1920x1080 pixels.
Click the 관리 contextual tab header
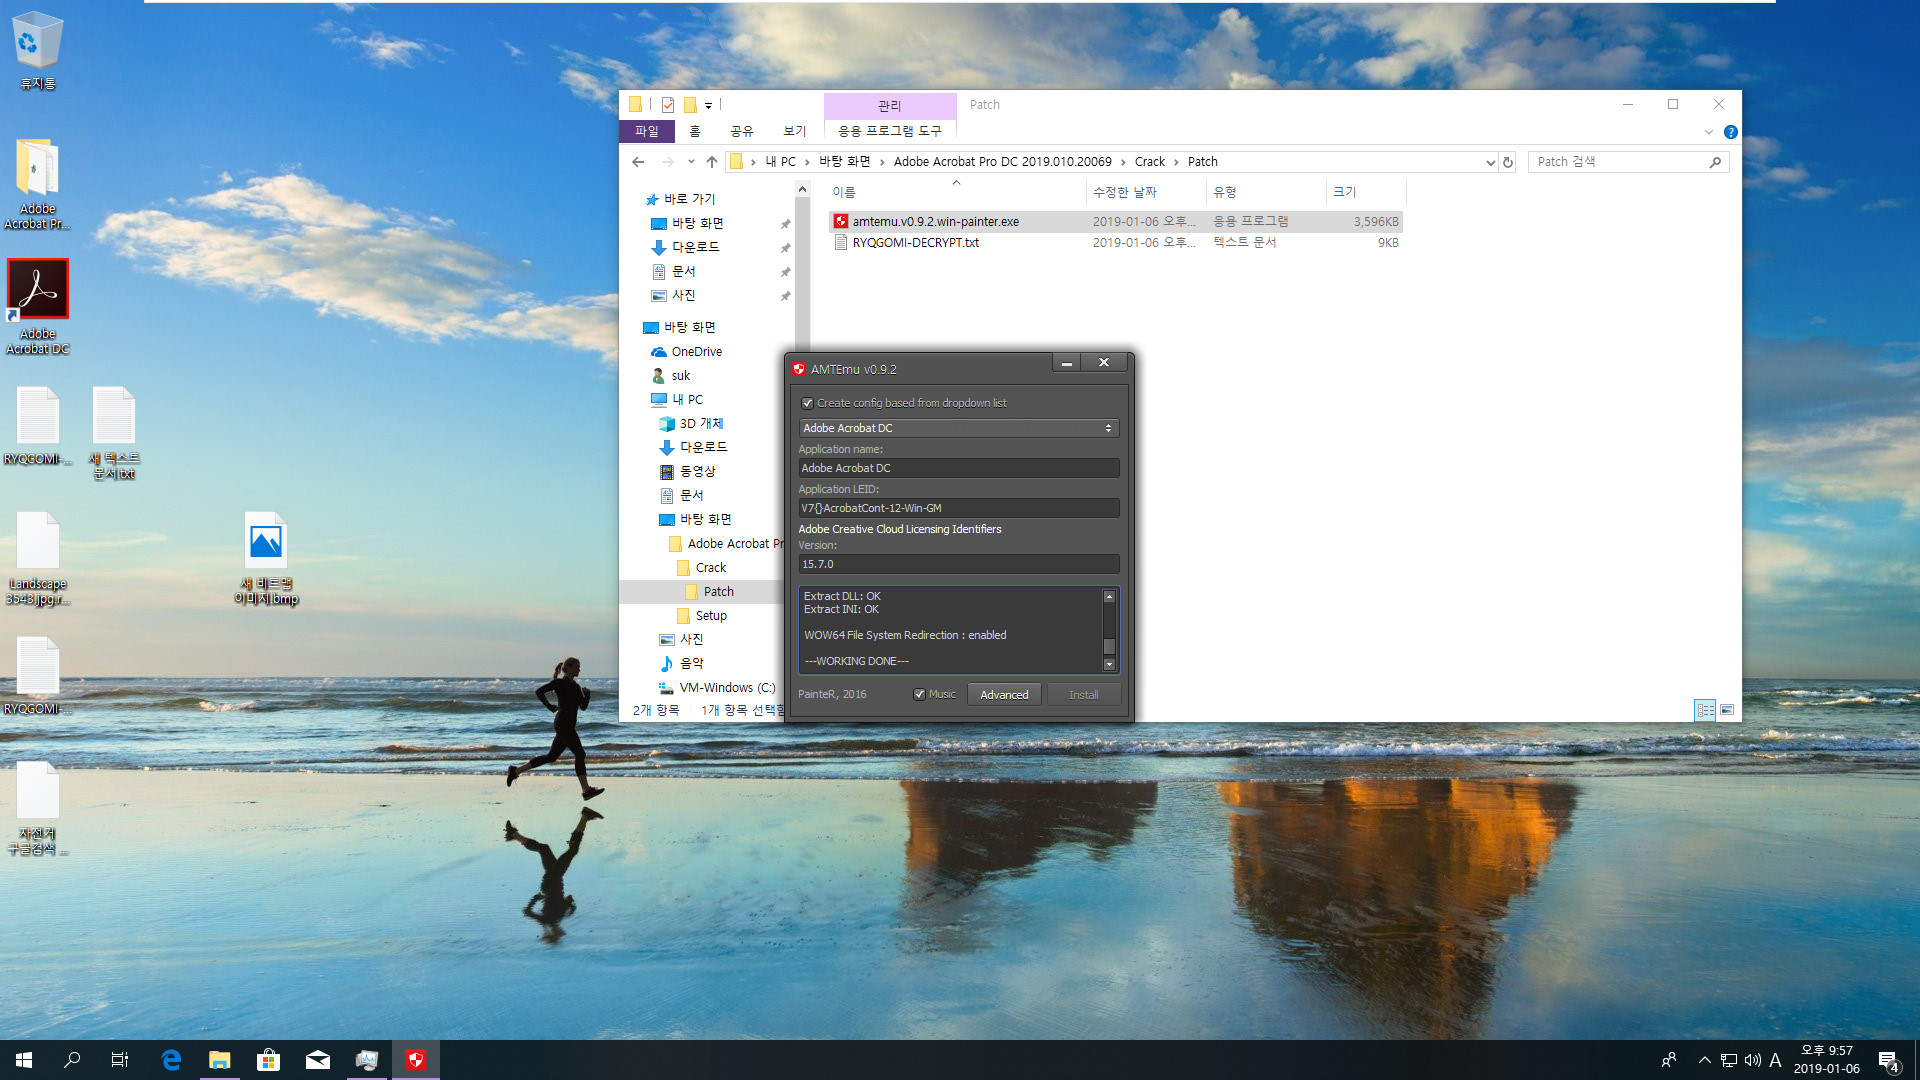890,105
